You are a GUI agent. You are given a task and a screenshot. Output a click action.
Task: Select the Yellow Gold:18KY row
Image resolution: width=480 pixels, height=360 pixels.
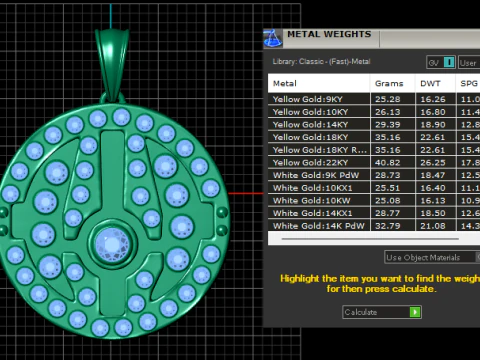tap(374, 137)
